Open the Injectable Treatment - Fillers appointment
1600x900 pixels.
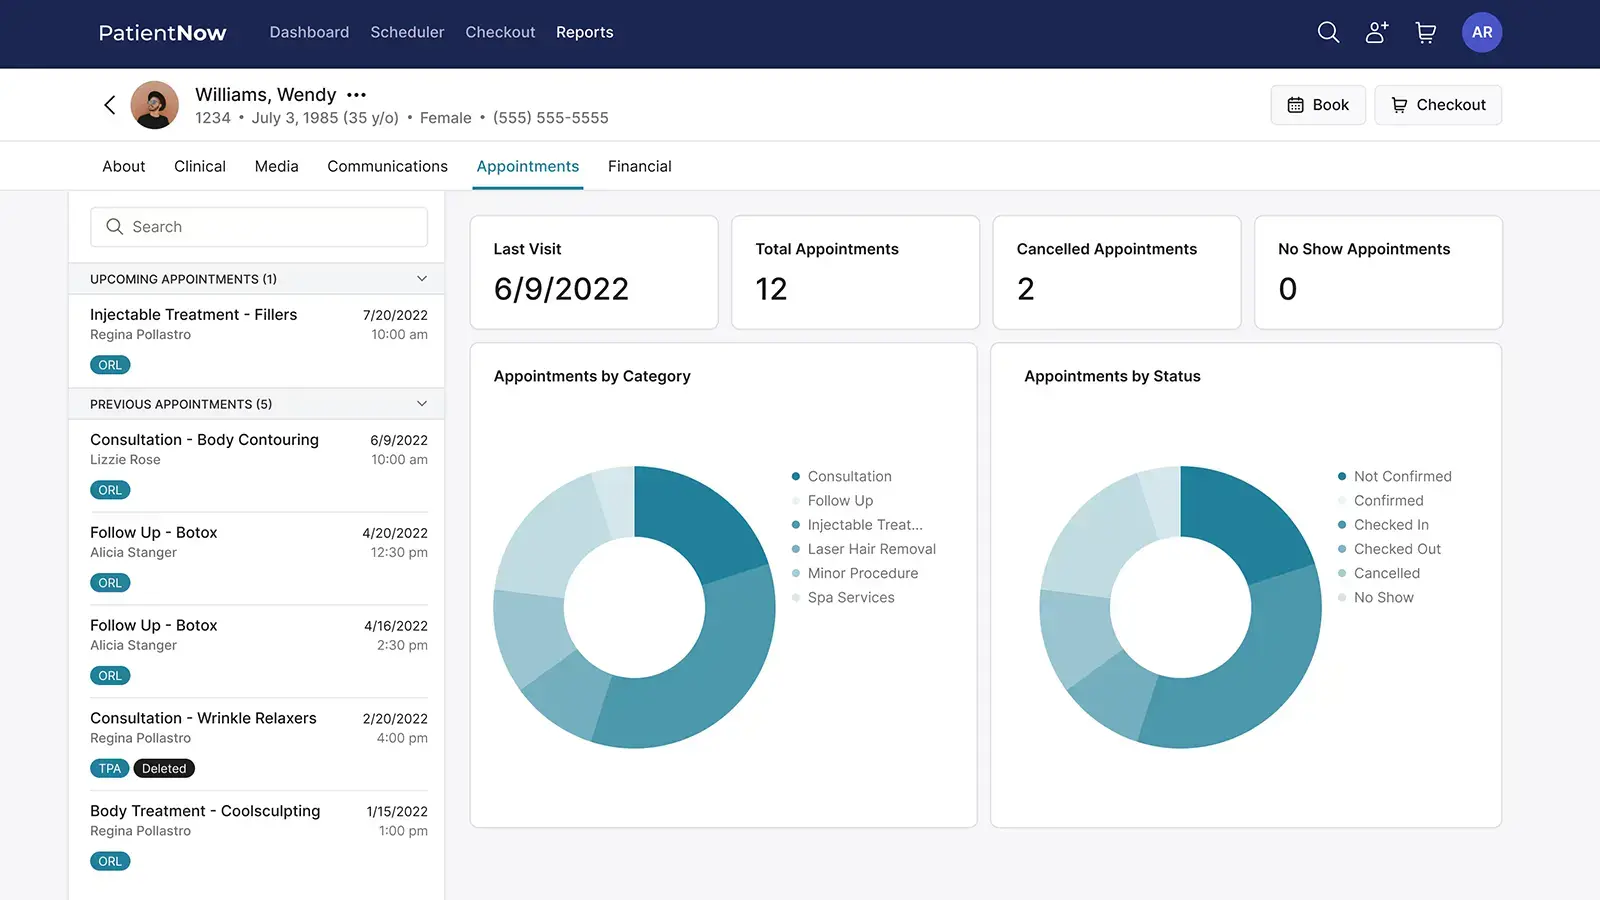pos(259,340)
